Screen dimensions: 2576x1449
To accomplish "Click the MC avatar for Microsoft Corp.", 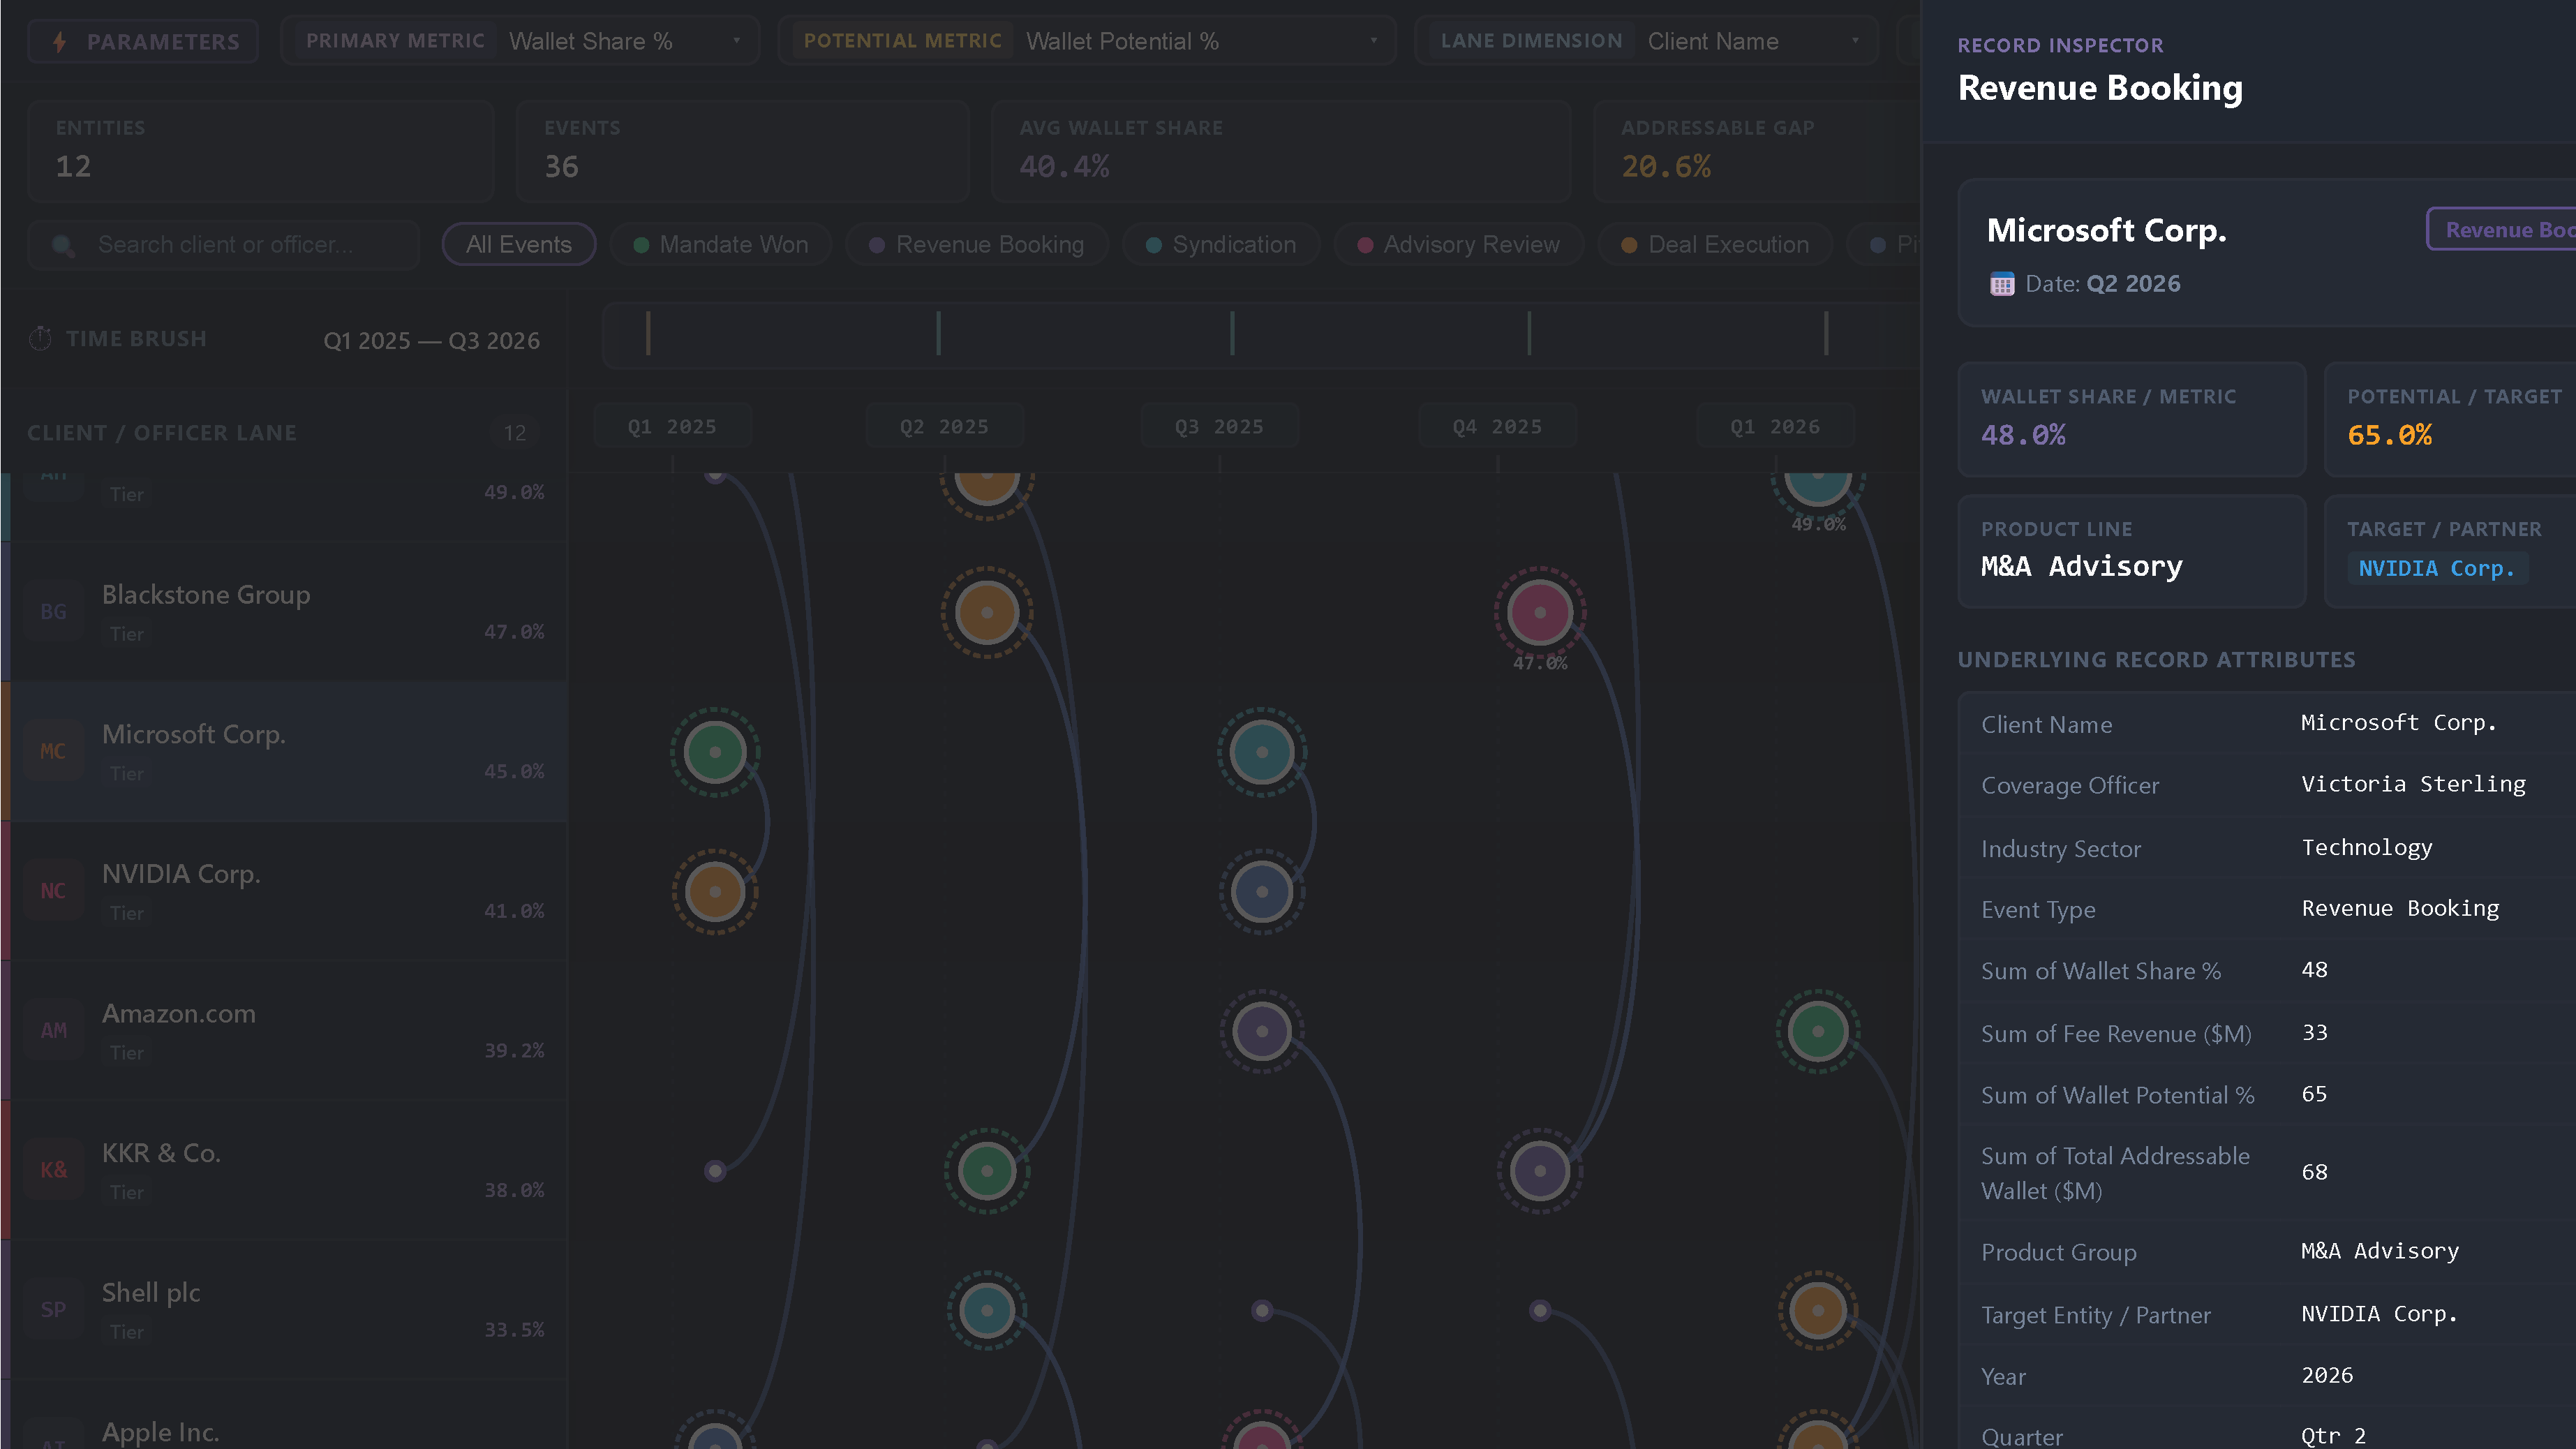I will pyautogui.click(x=53, y=751).
